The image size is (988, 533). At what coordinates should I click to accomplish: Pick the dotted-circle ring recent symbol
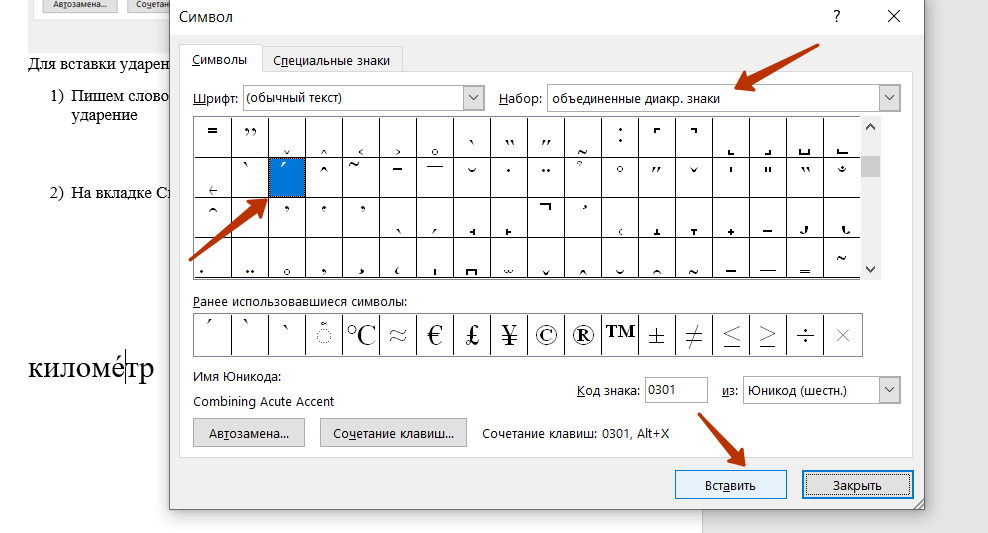coord(324,335)
